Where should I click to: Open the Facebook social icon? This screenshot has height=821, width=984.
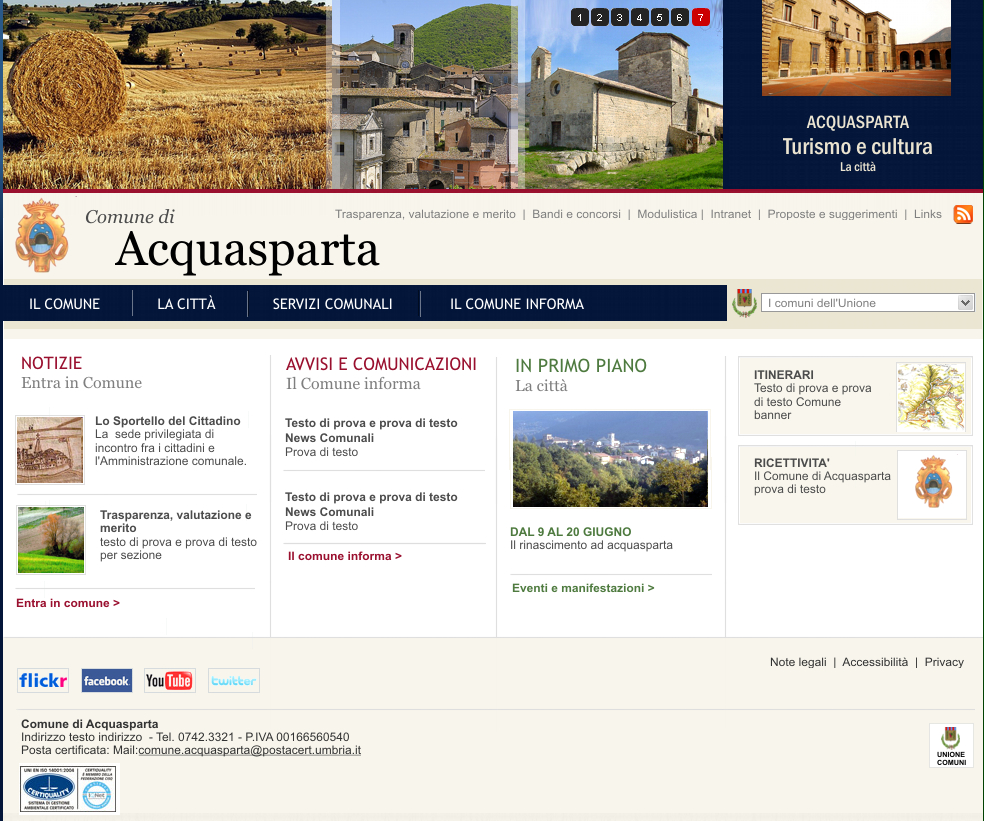(107, 680)
